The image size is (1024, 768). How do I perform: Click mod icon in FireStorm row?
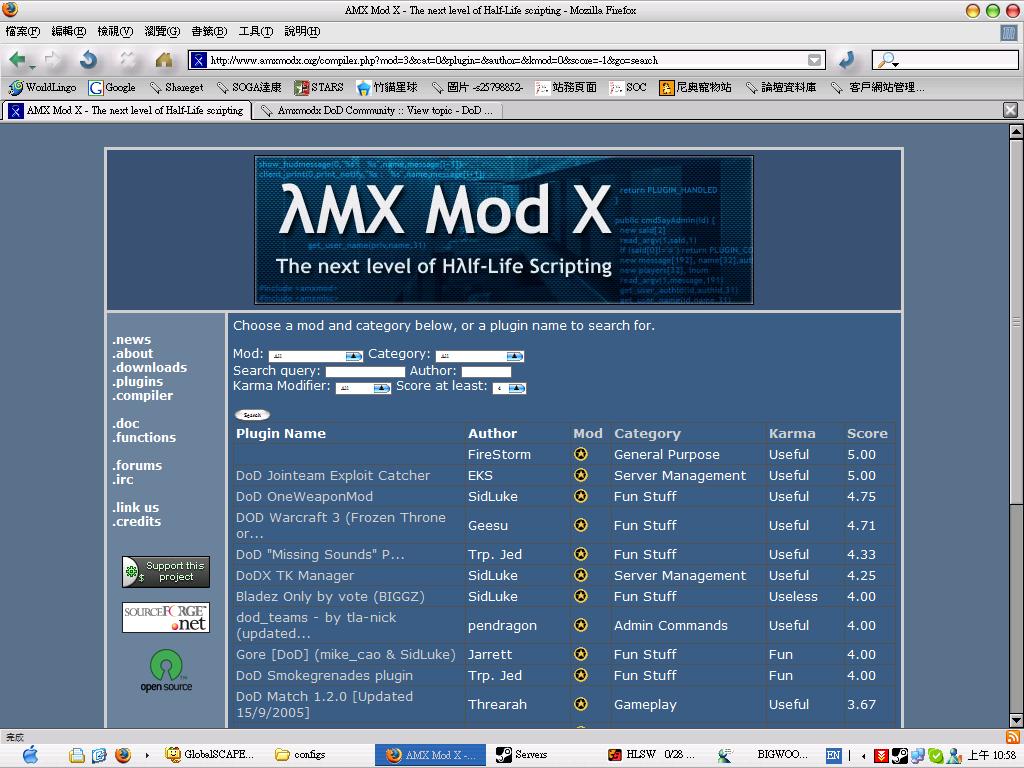point(581,454)
